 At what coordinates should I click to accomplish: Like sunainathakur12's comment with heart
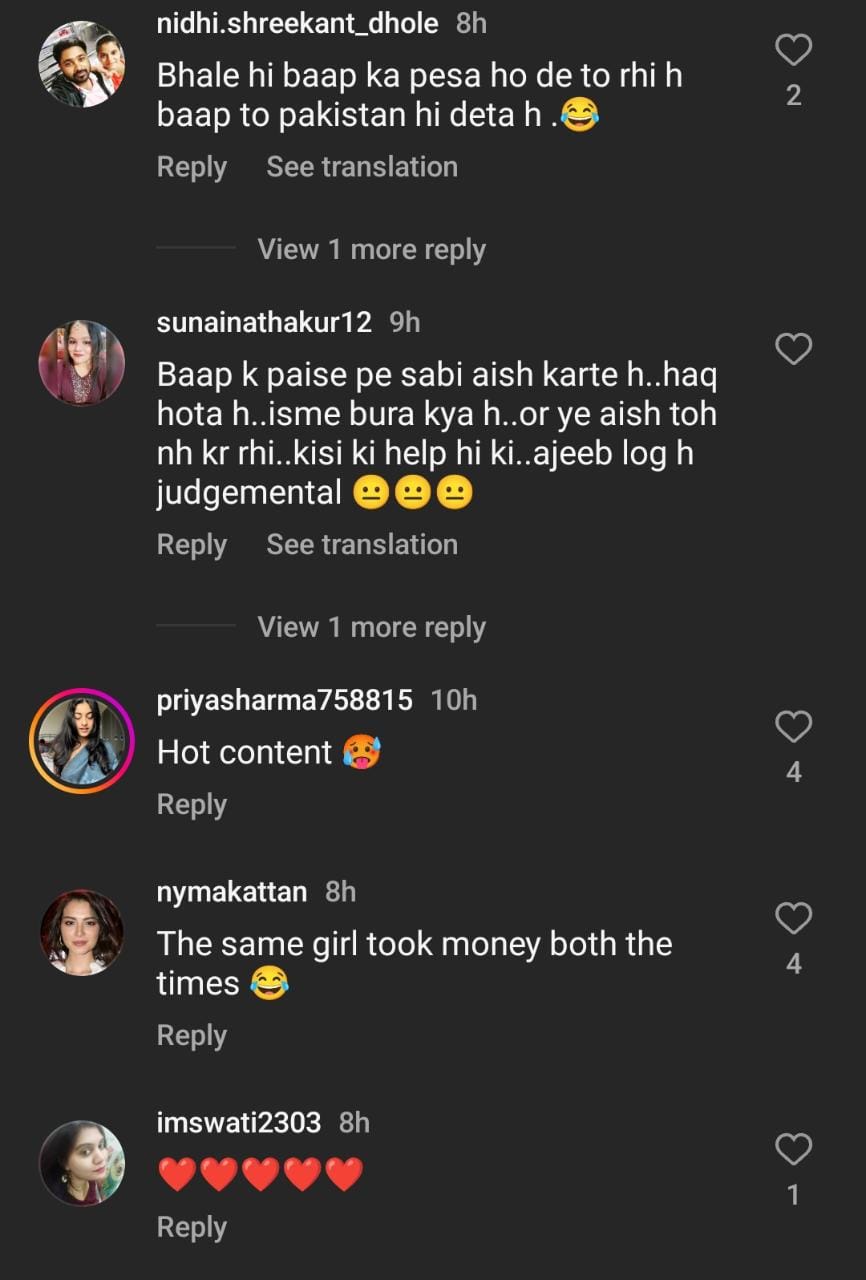point(793,349)
